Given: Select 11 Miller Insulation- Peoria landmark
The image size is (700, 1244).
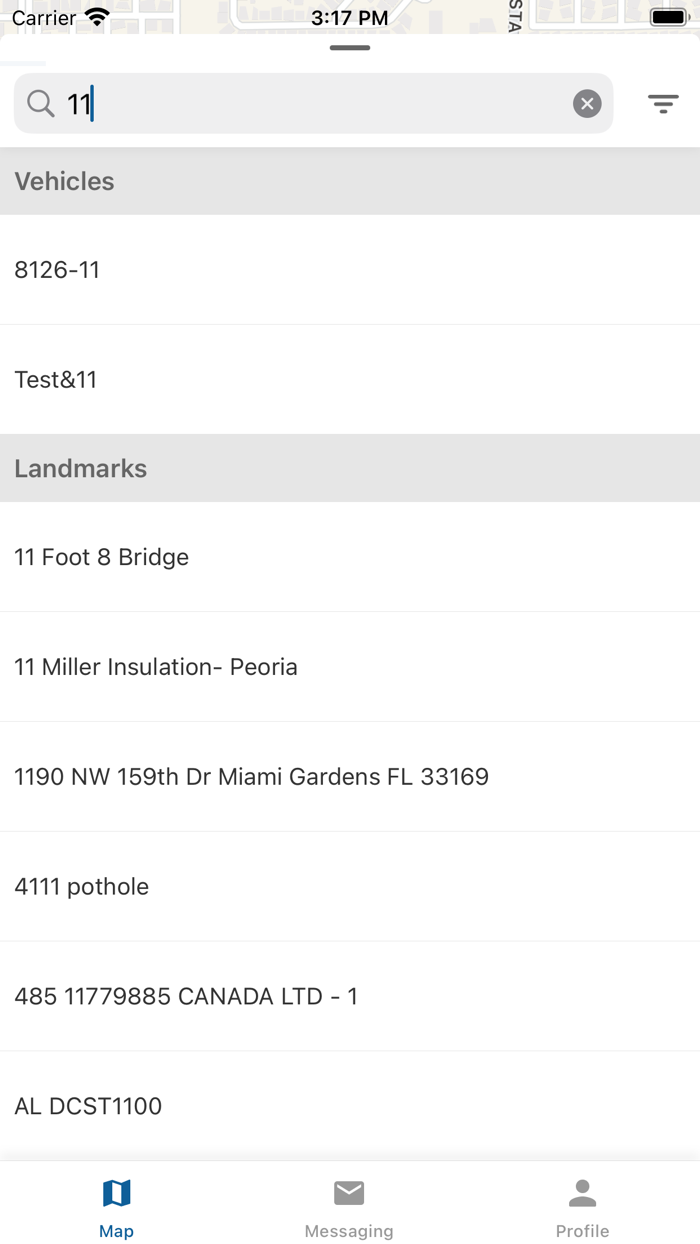Looking at the screenshot, I should 350,667.
